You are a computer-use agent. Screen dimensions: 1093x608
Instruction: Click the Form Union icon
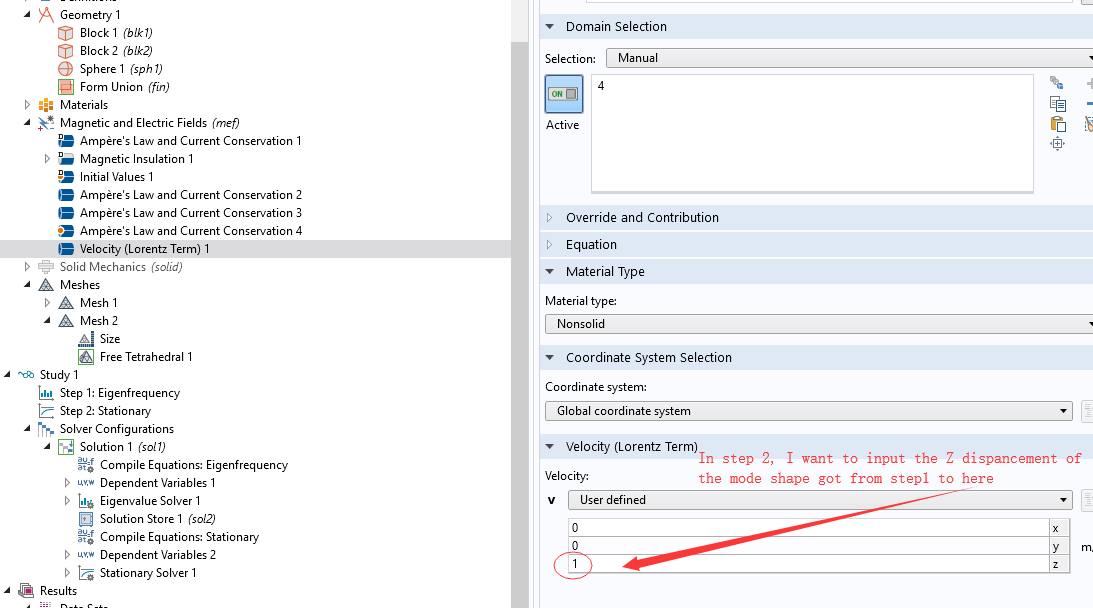[x=65, y=87]
